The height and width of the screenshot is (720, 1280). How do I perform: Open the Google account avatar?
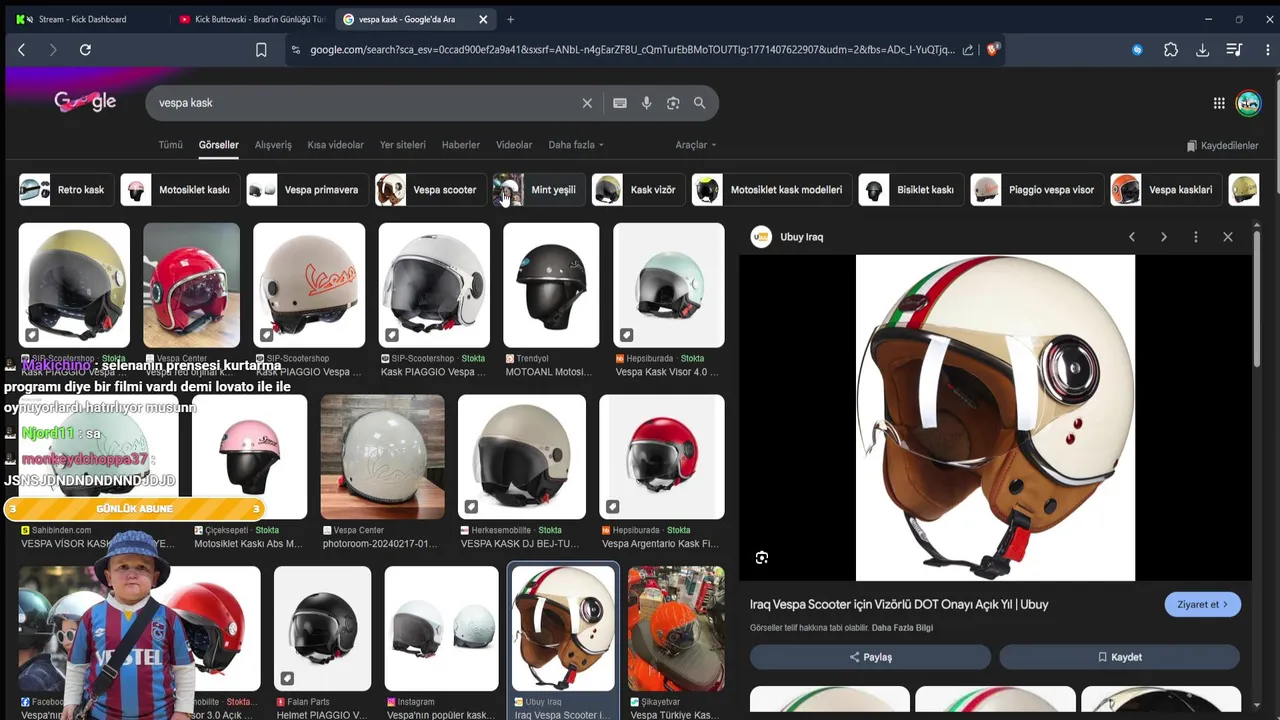coord(1248,103)
